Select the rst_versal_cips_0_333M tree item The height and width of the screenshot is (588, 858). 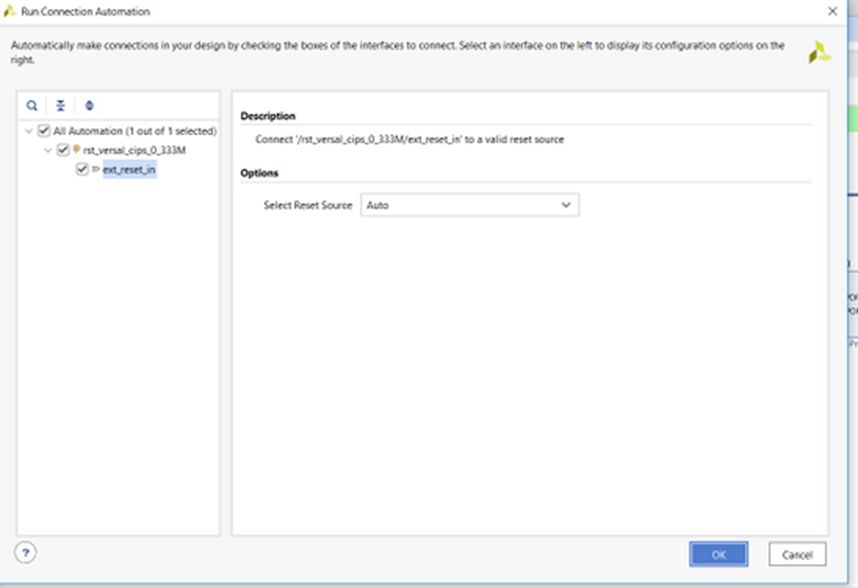135,150
